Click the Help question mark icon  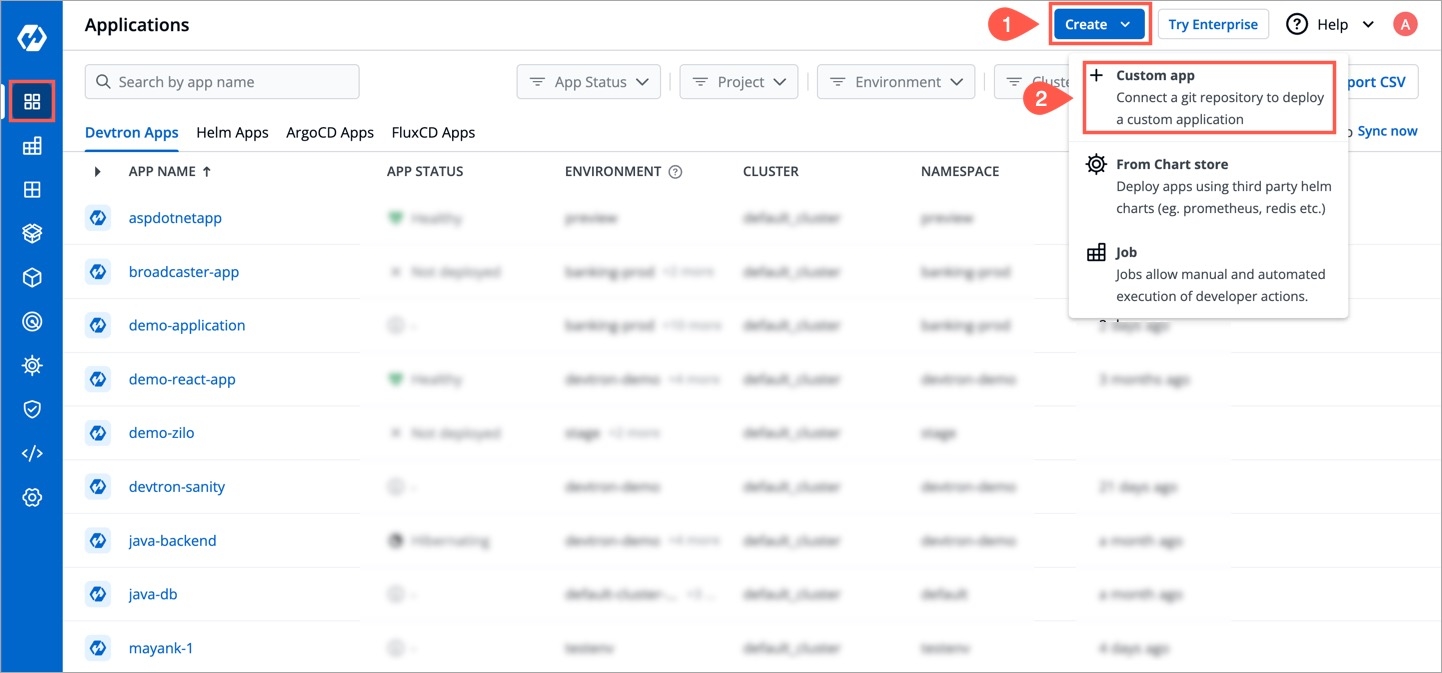click(1297, 25)
